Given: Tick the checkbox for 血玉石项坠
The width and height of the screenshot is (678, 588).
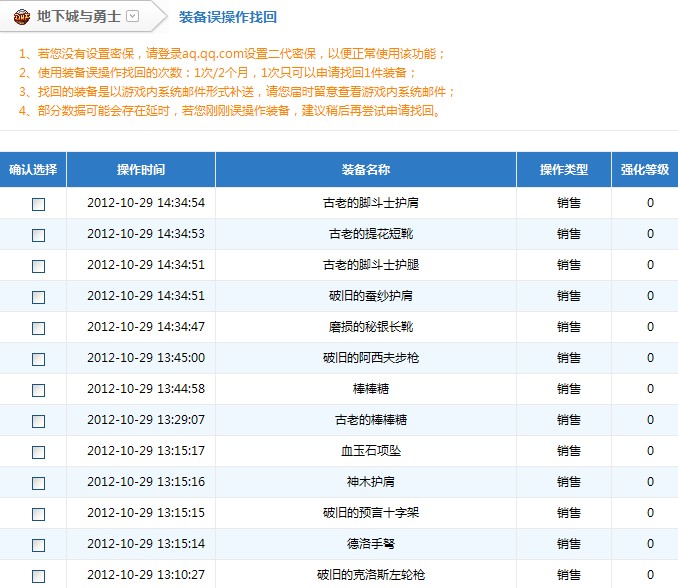Looking at the screenshot, I should pyautogui.click(x=38, y=452).
